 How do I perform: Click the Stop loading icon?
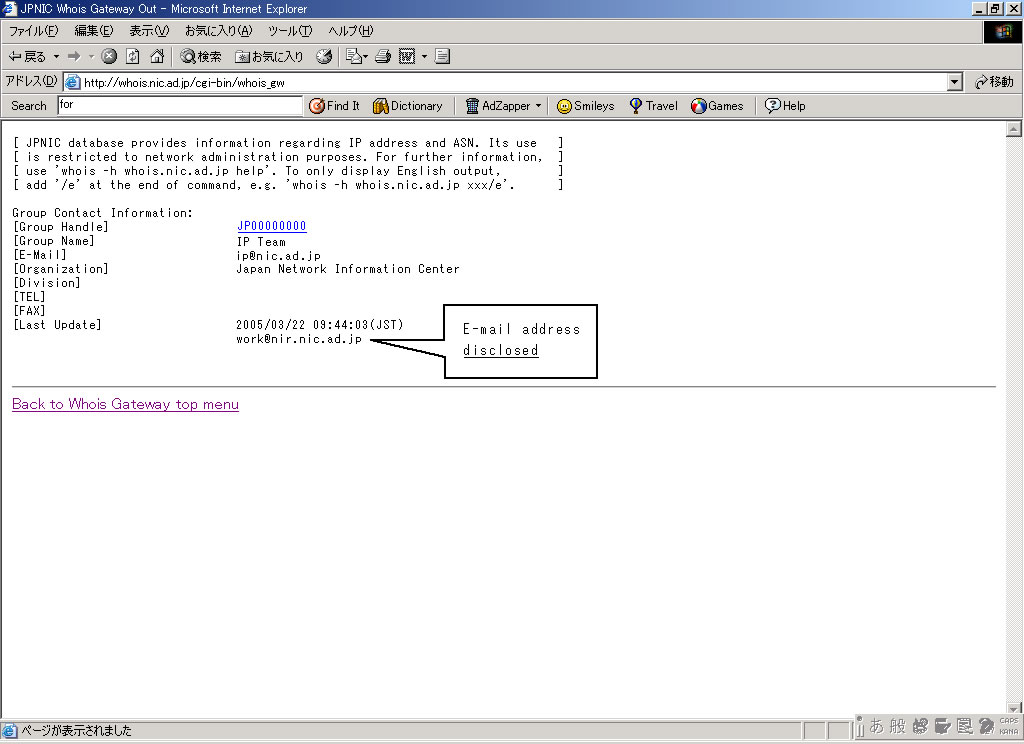109,56
